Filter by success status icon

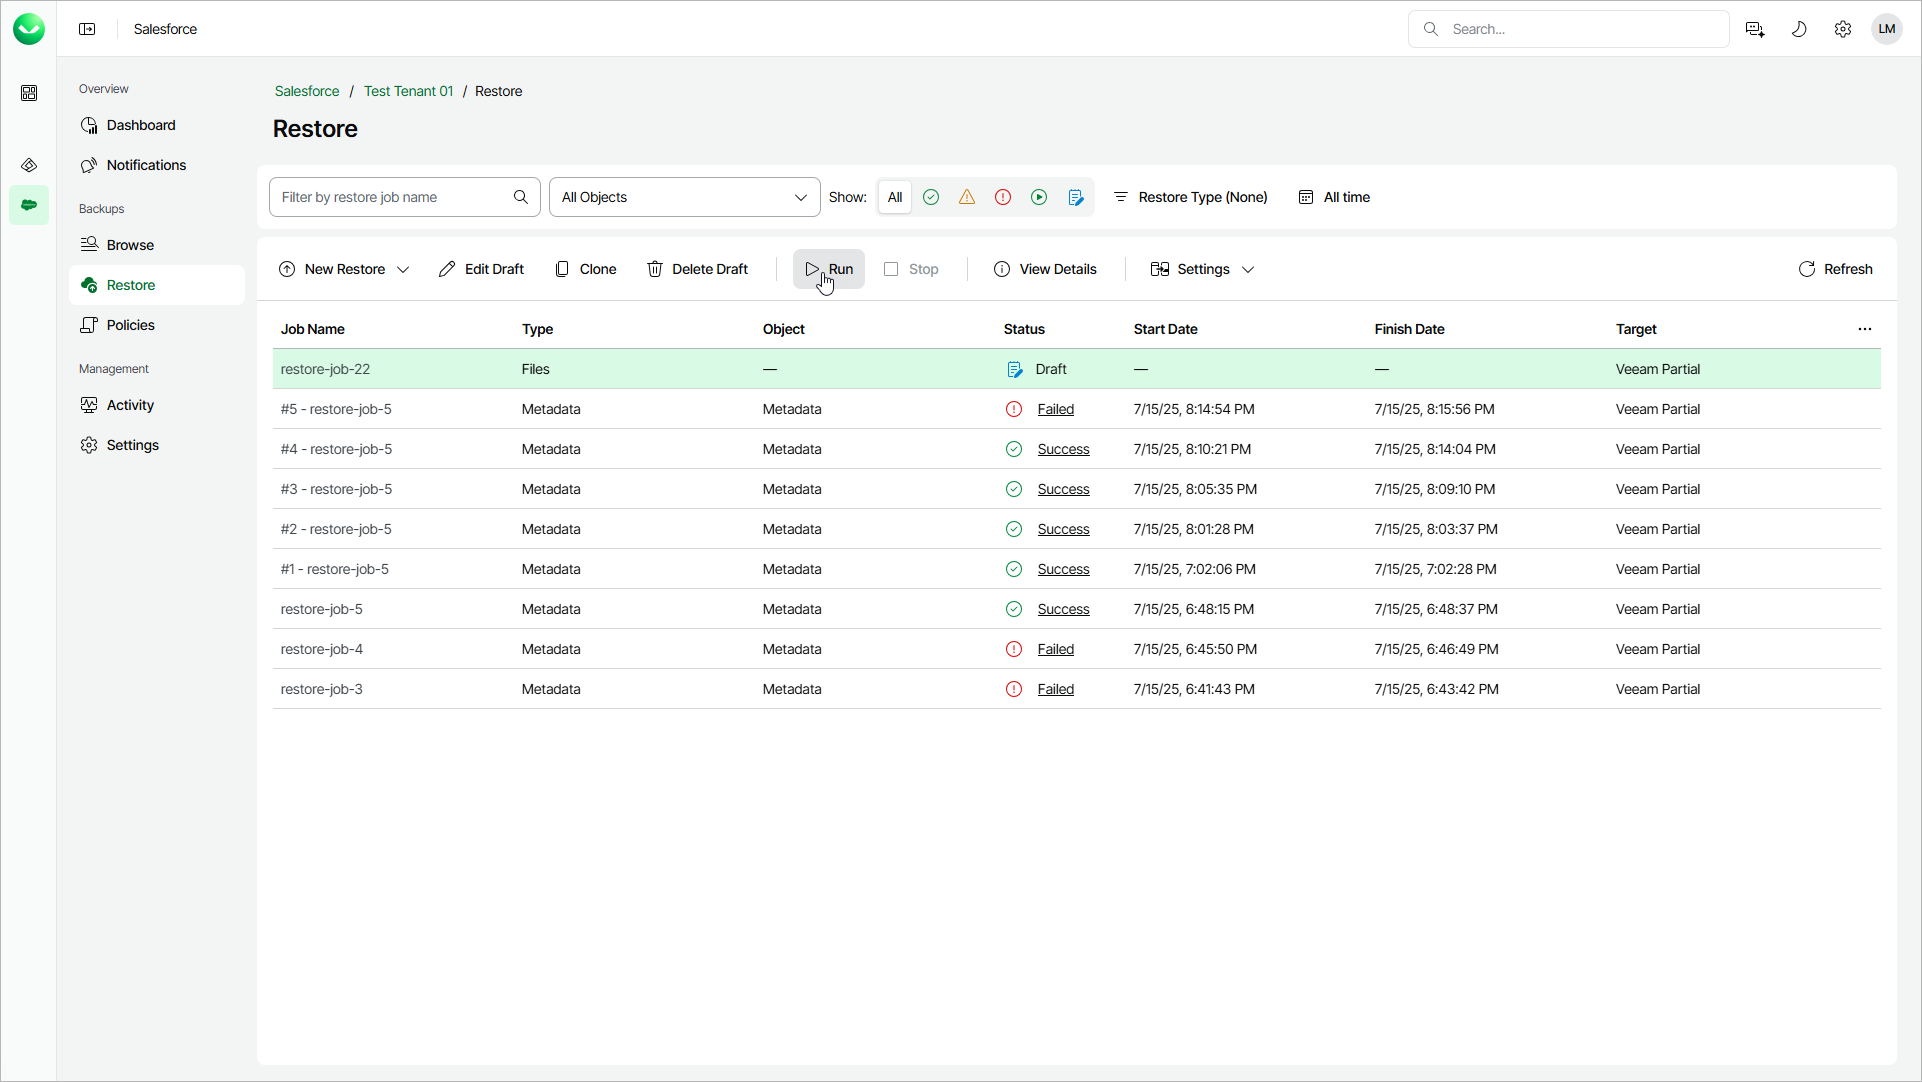click(x=931, y=197)
